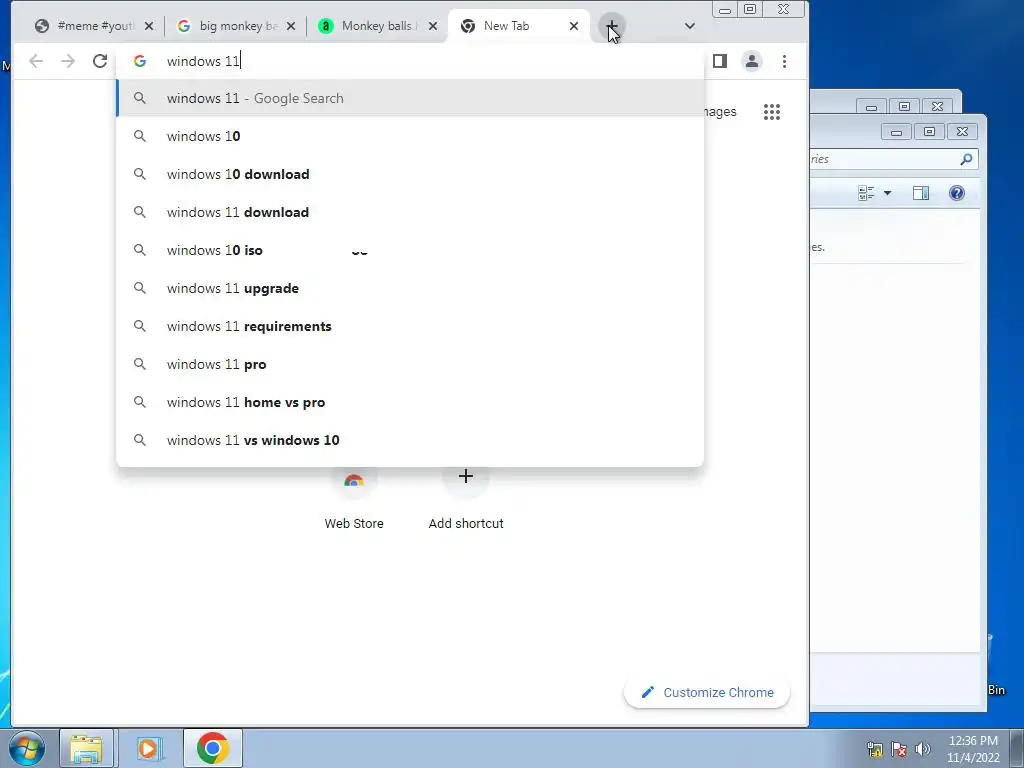Switch to the big monkey ba tab
This screenshot has height=768, width=1024.
point(238,26)
